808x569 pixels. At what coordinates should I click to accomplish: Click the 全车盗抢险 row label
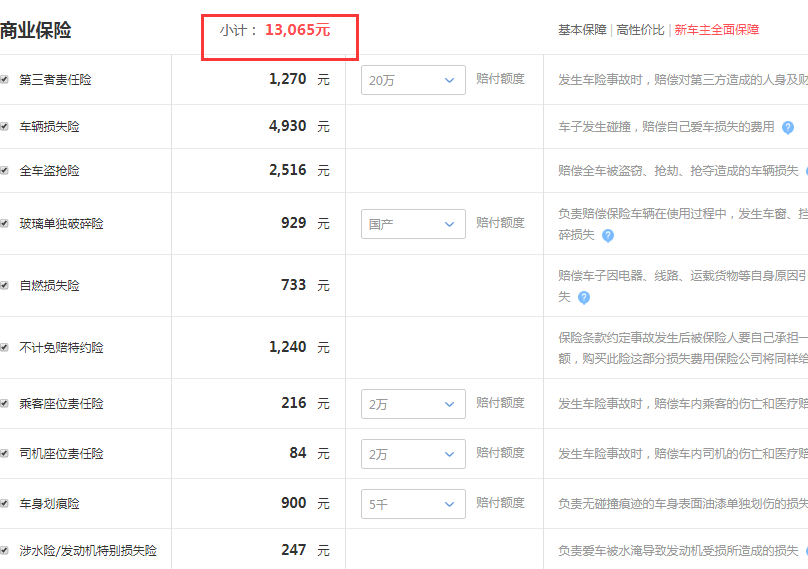point(49,171)
